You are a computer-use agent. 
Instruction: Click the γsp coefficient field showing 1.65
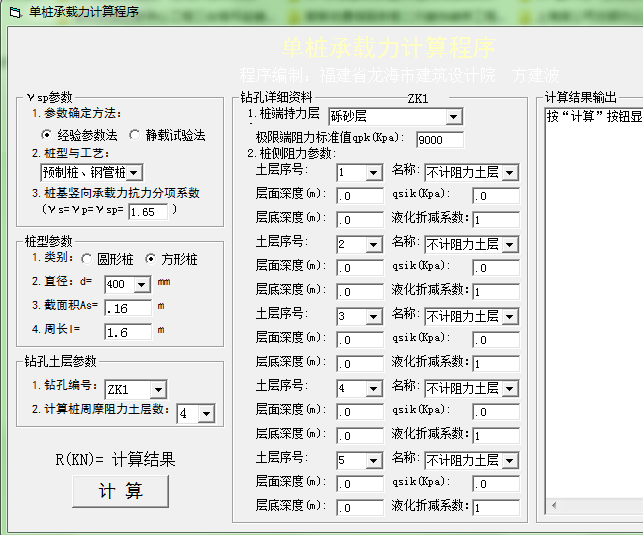click(x=148, y=211)
